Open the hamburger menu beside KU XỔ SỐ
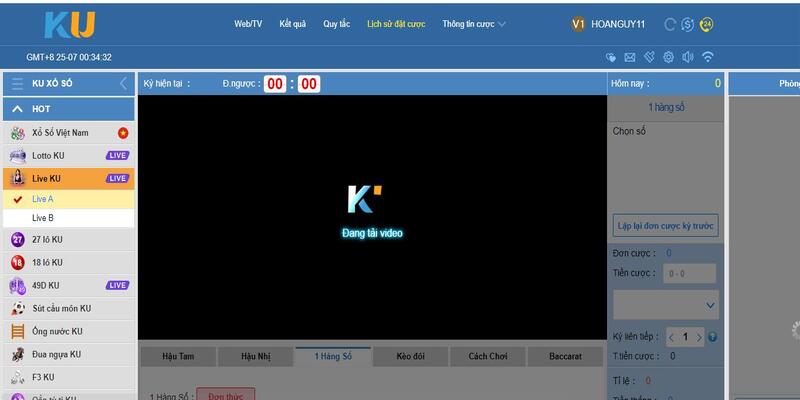 17,84
